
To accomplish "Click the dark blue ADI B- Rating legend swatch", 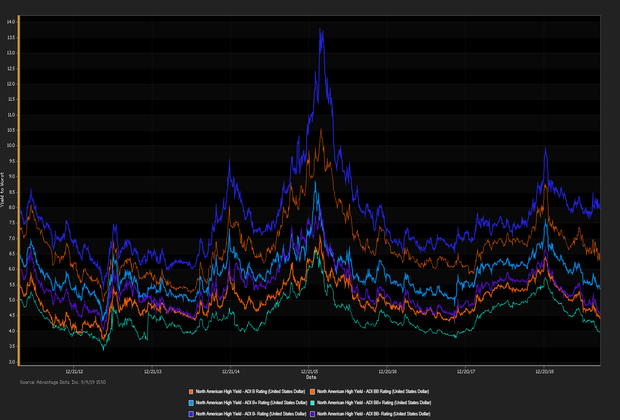I will point(191,414).
